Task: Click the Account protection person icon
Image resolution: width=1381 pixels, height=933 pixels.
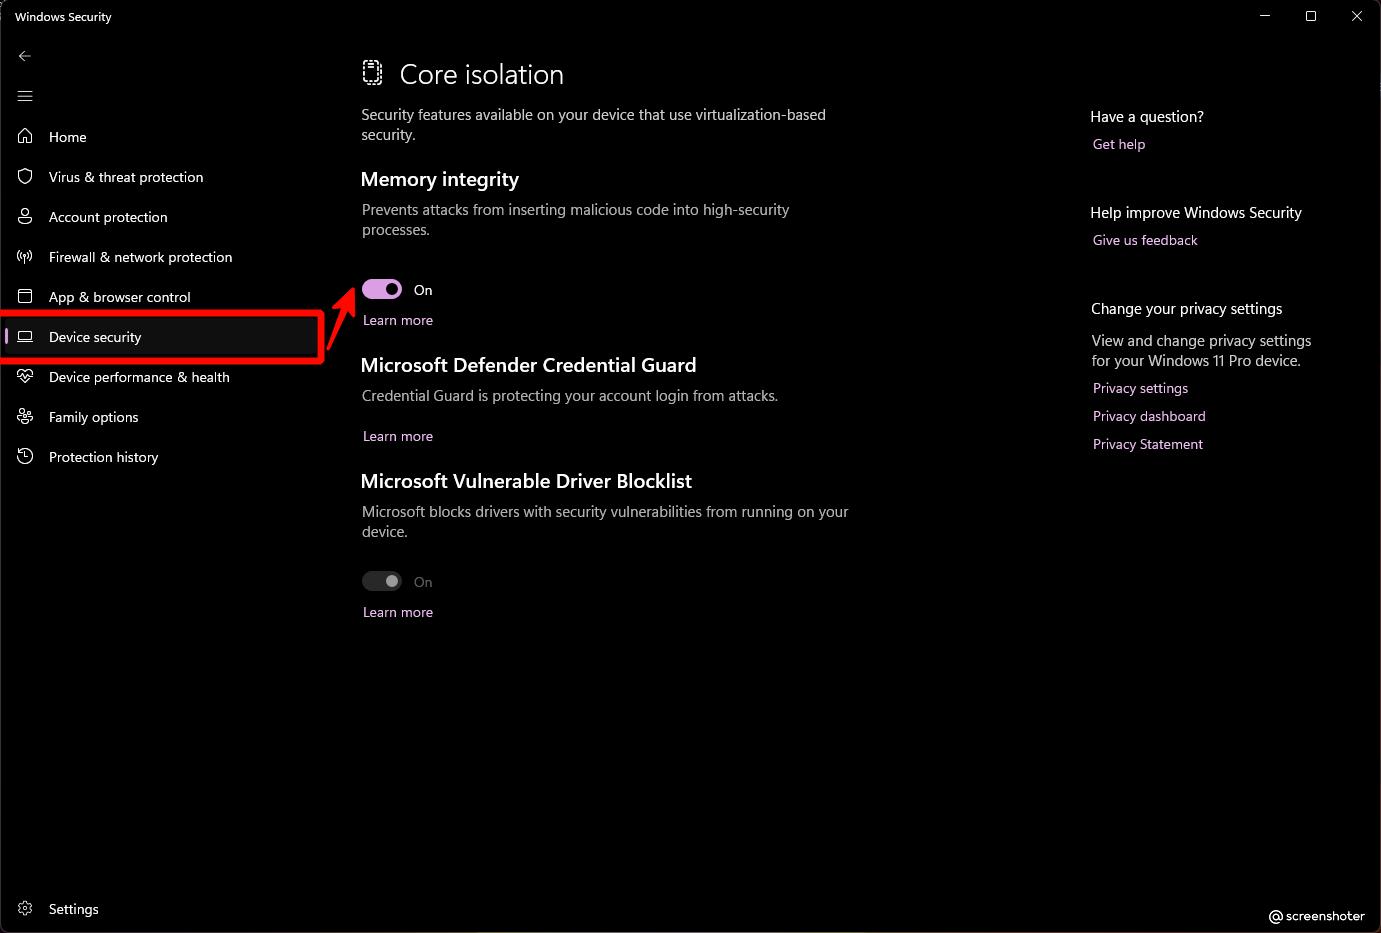Action: click(x=26, y=216)
